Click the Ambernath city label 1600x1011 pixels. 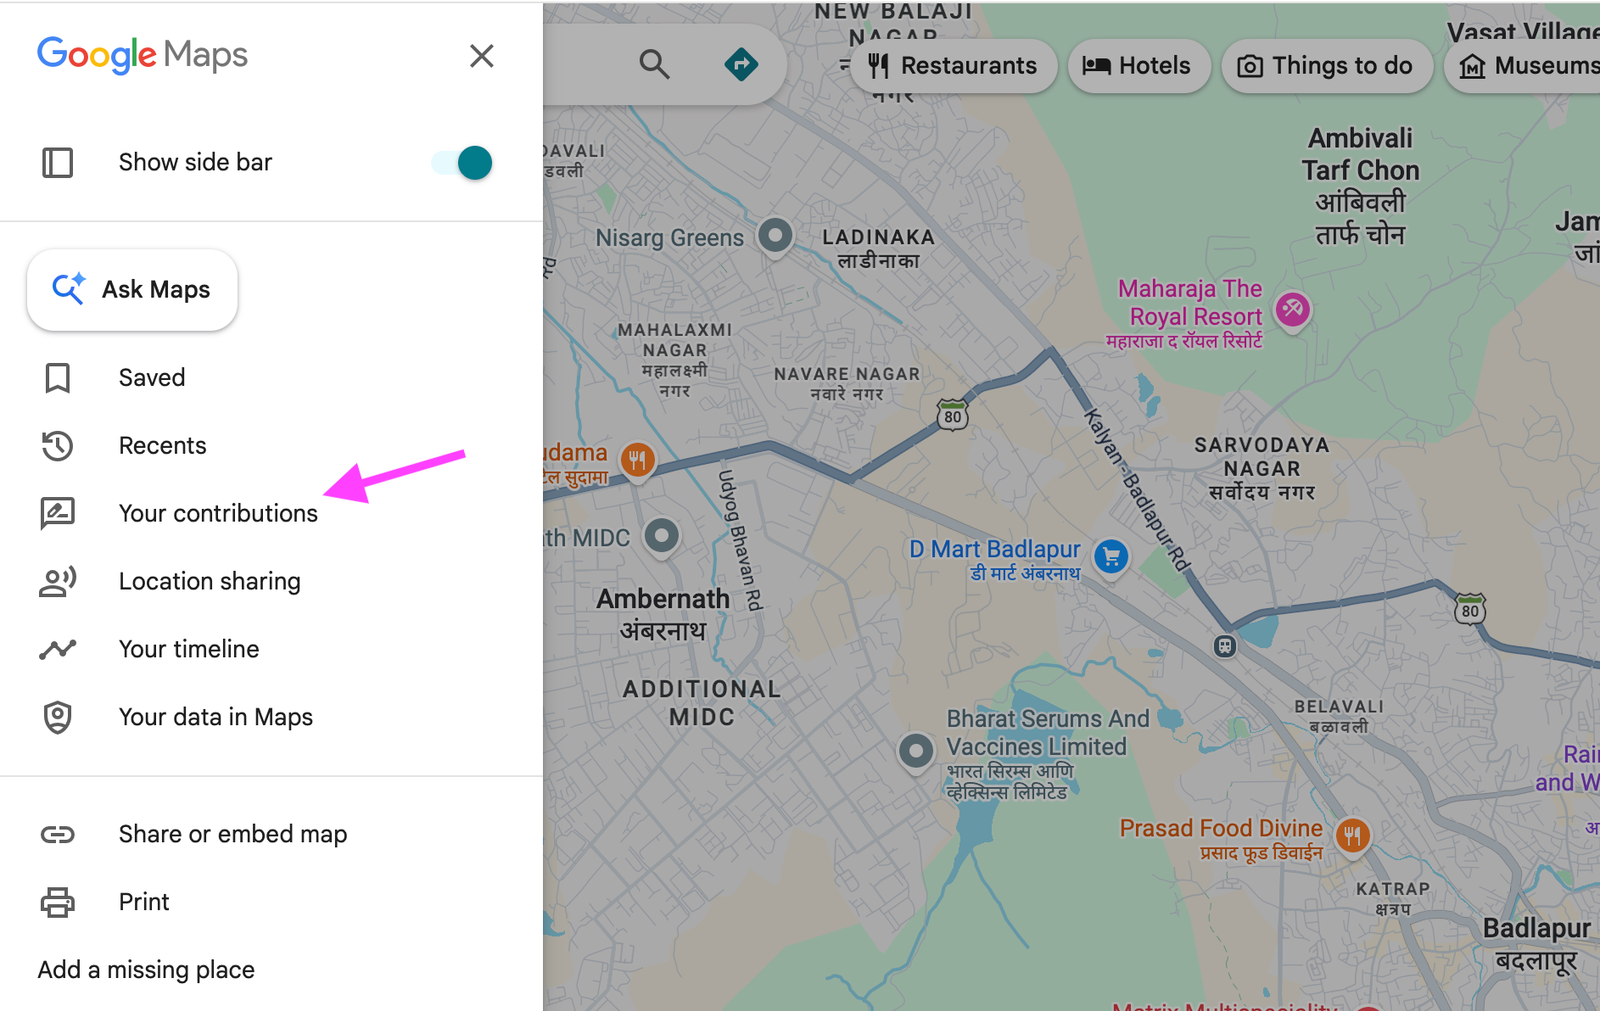pyautogui.click(x=663, y=614)
